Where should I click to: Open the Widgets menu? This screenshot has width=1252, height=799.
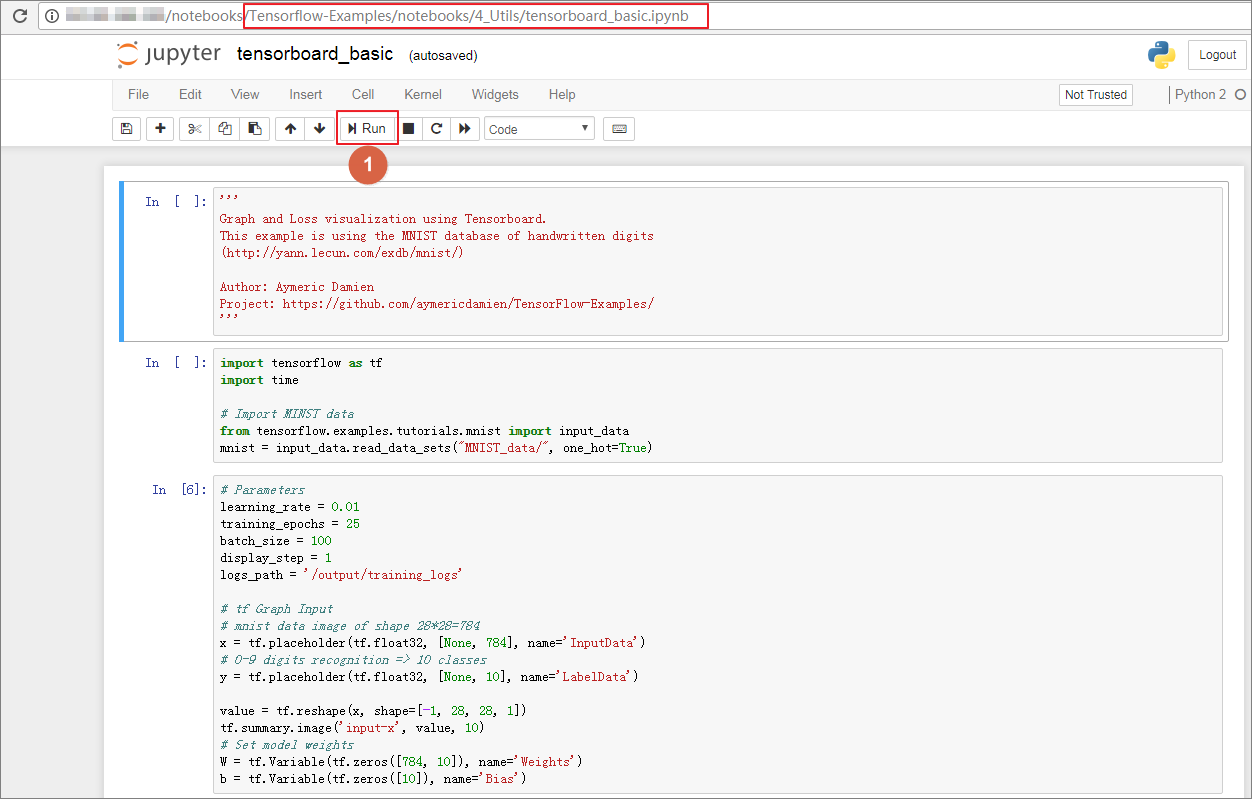coord(495,94)
